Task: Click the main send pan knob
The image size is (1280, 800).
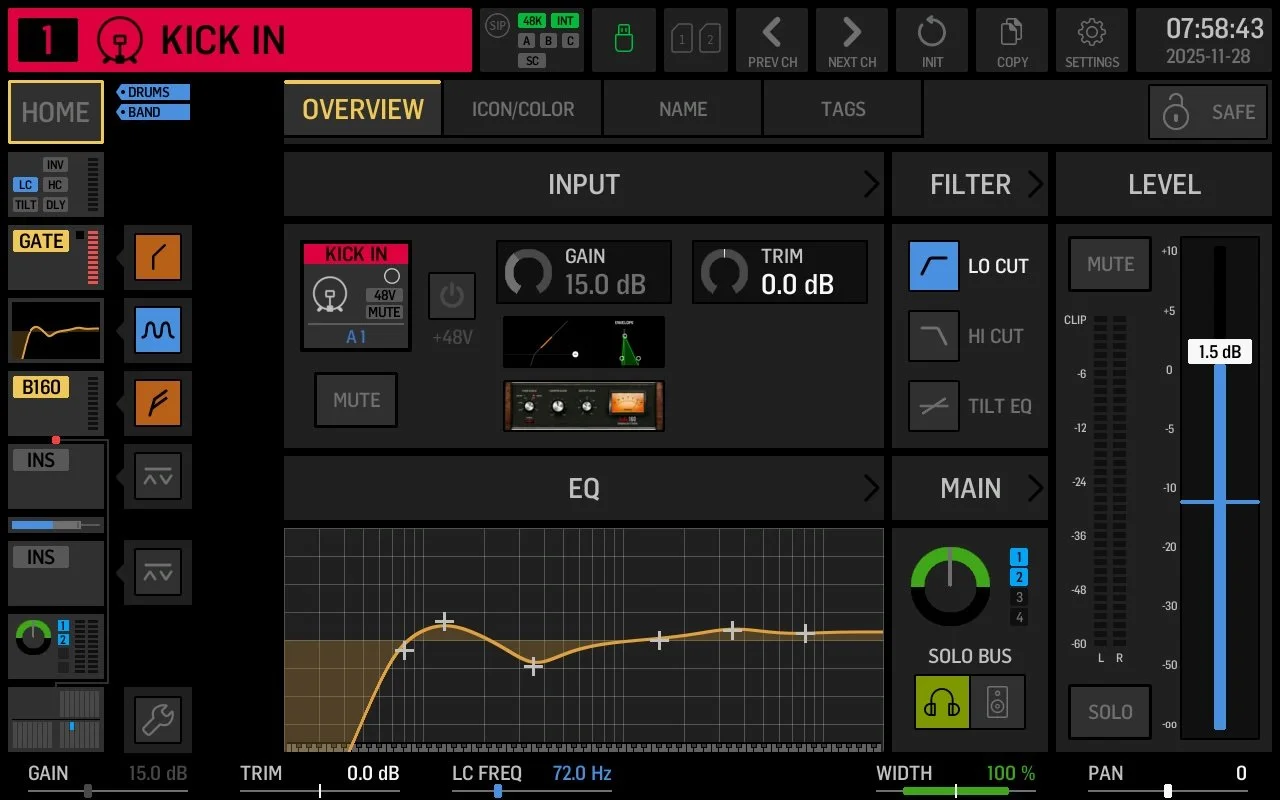Action: click(950, 586)
